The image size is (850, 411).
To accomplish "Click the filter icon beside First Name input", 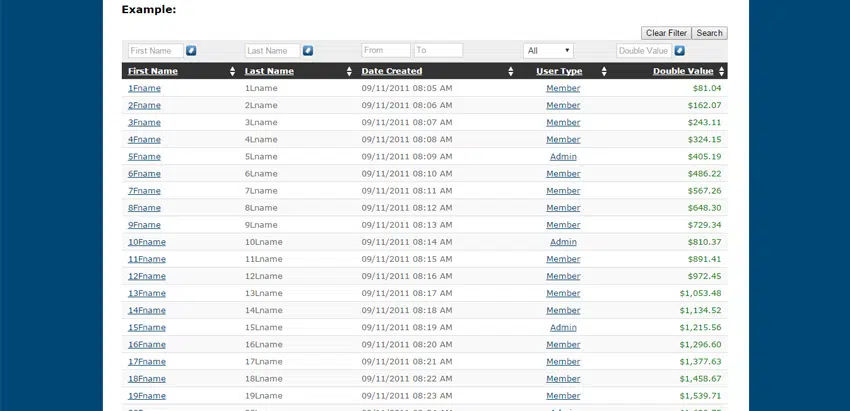I will tap(191, 50).
